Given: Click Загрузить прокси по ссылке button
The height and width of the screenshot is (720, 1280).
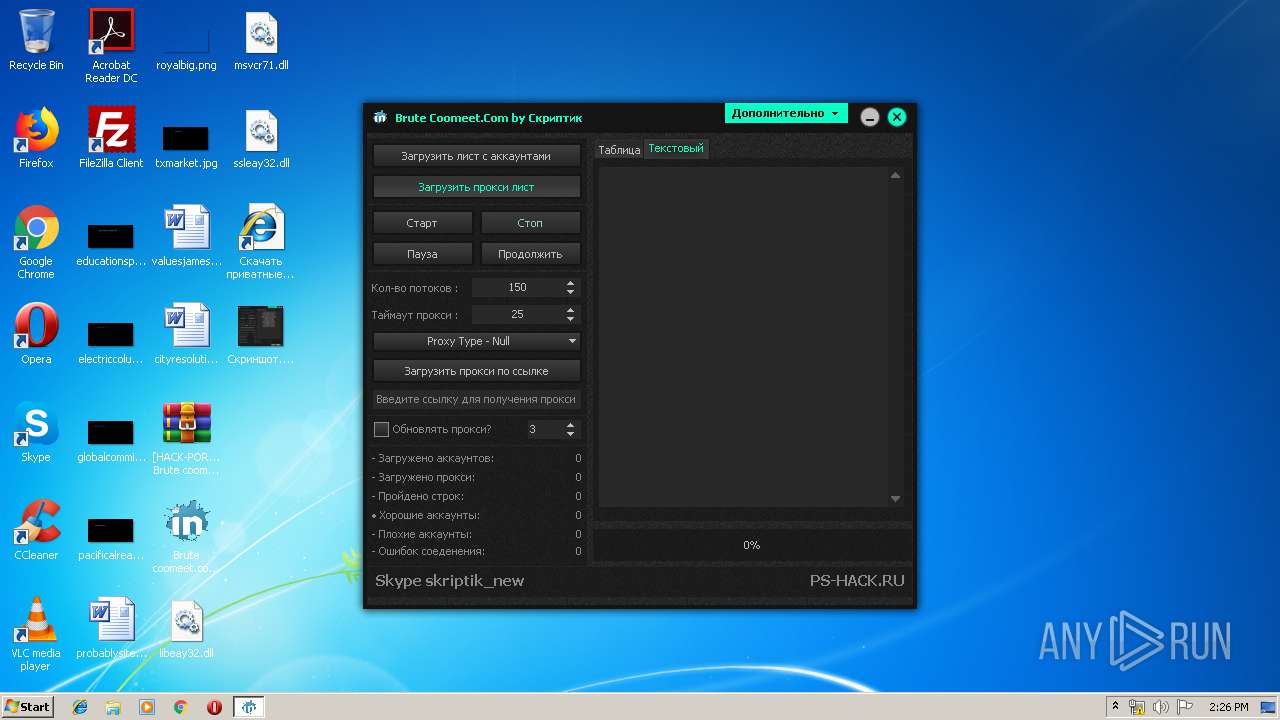Looking at the screenshot, I should [x=476, y=371].
